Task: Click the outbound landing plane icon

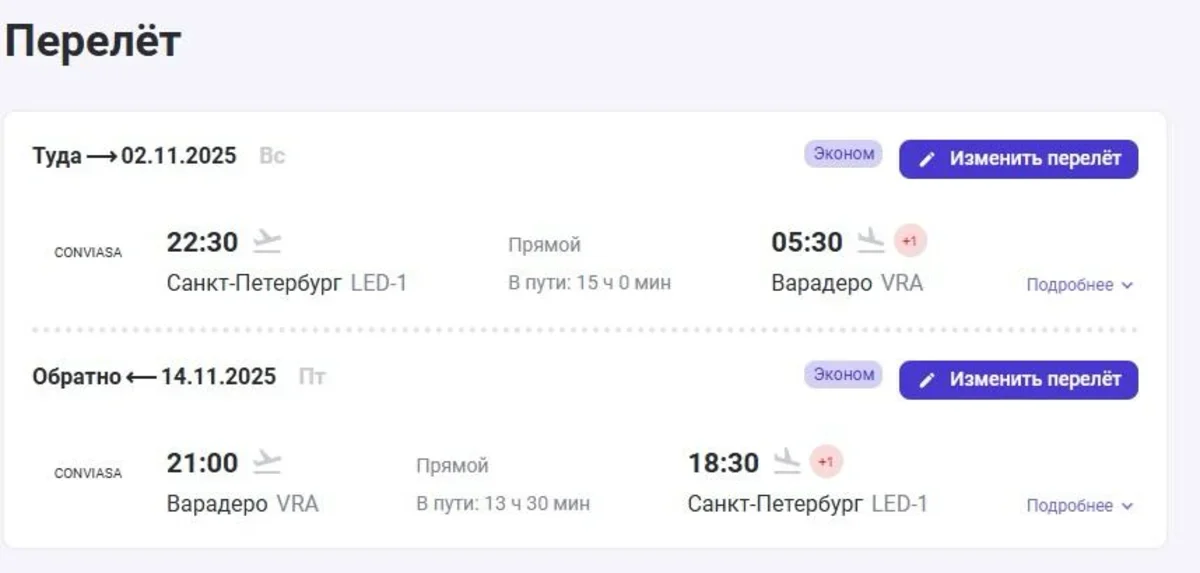Action: click(x=872, y=241)
